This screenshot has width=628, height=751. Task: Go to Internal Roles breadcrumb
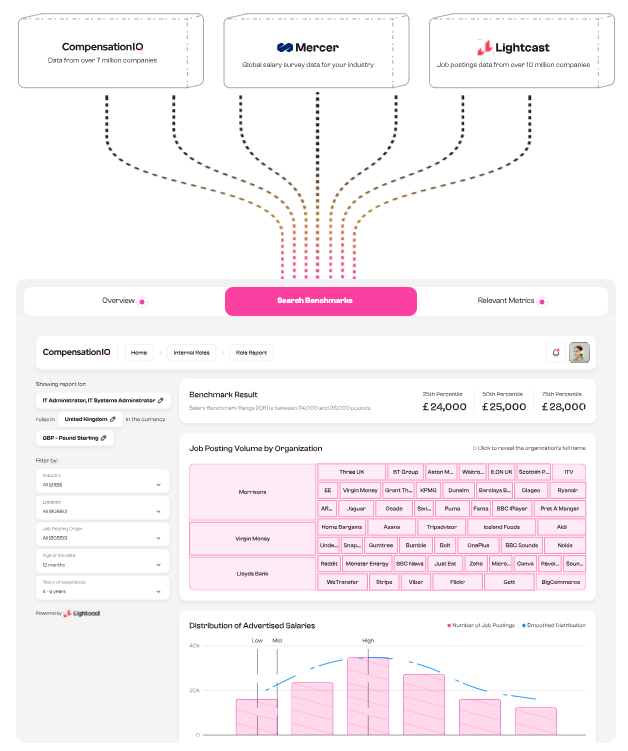(x=191, y=353)
